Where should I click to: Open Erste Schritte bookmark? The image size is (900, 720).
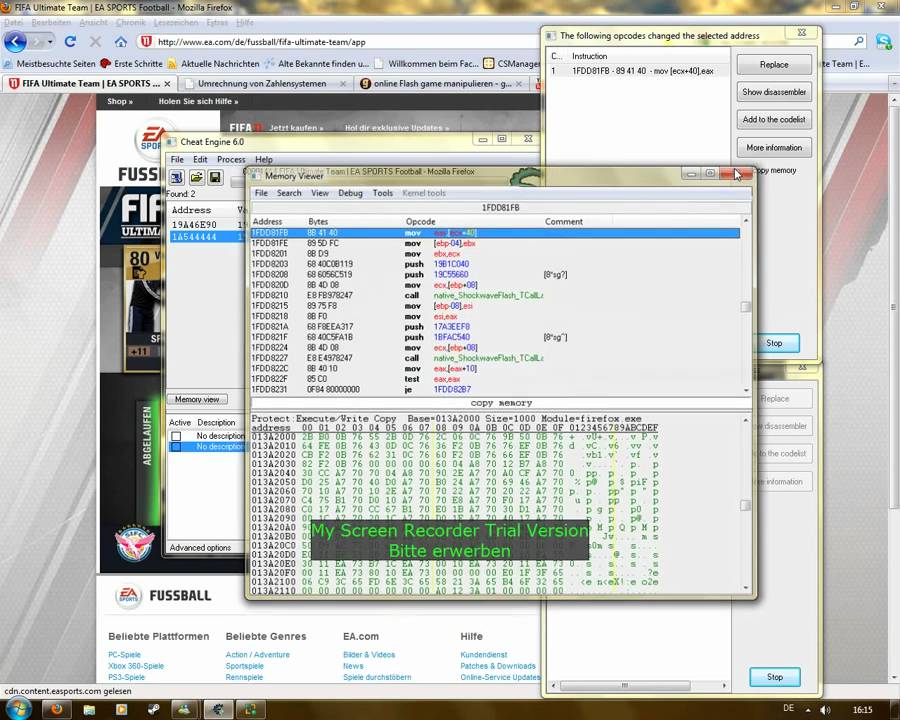131,64
